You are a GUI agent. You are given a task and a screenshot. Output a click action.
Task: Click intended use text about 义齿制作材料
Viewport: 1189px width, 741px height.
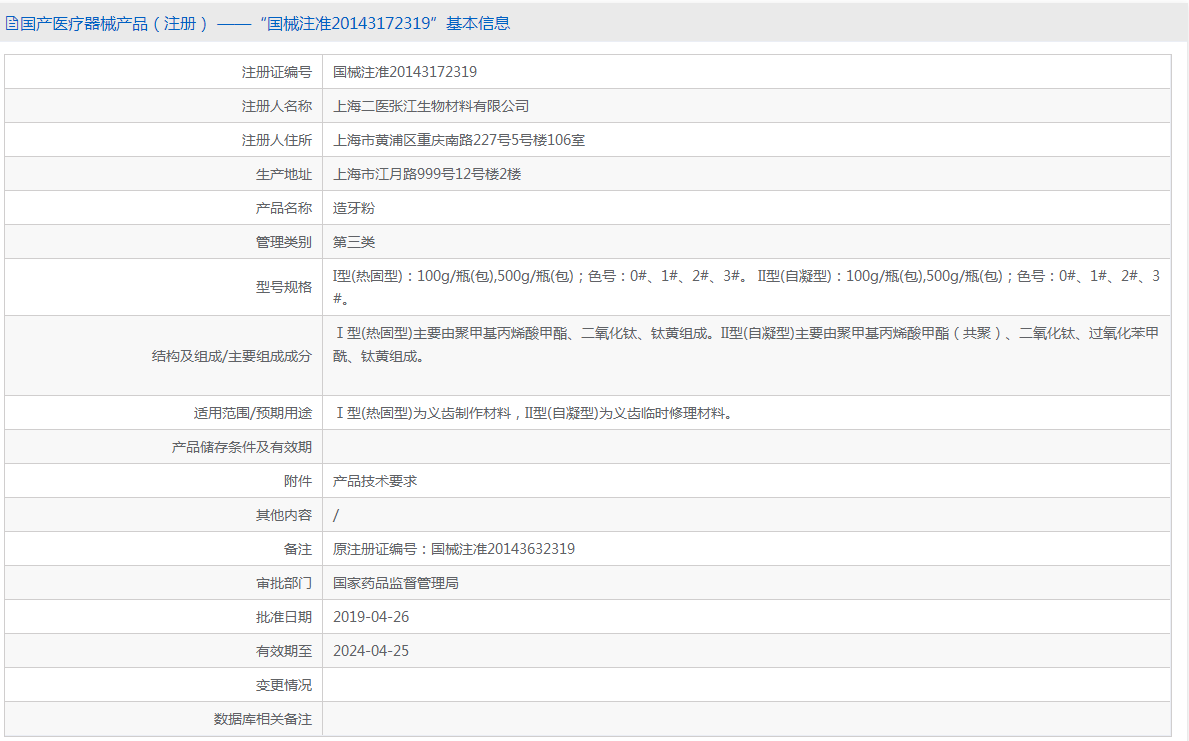534,413
